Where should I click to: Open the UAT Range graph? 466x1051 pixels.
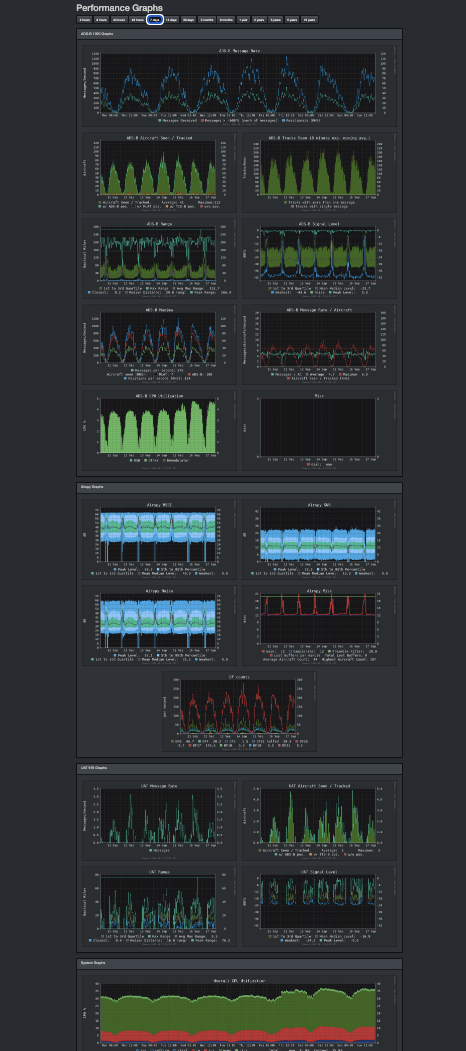(160, 906)
